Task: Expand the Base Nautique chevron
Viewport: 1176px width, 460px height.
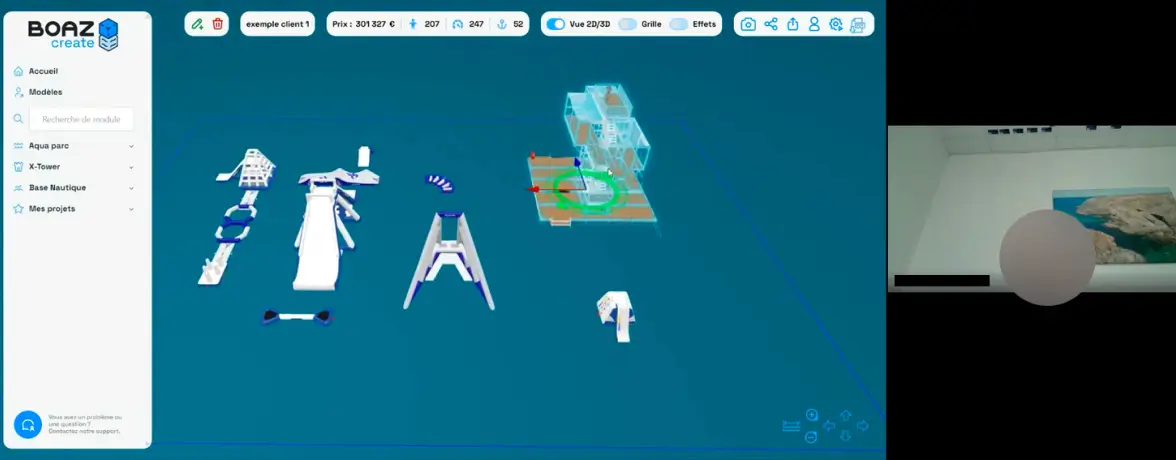Action: 131,188
